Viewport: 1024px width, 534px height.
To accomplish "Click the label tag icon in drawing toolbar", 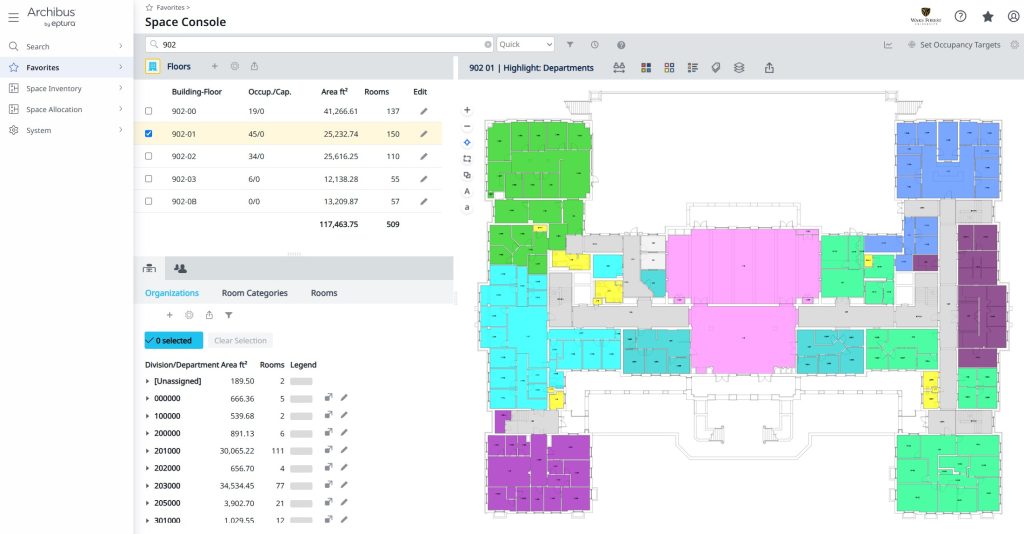I will (x=716, y=68).
